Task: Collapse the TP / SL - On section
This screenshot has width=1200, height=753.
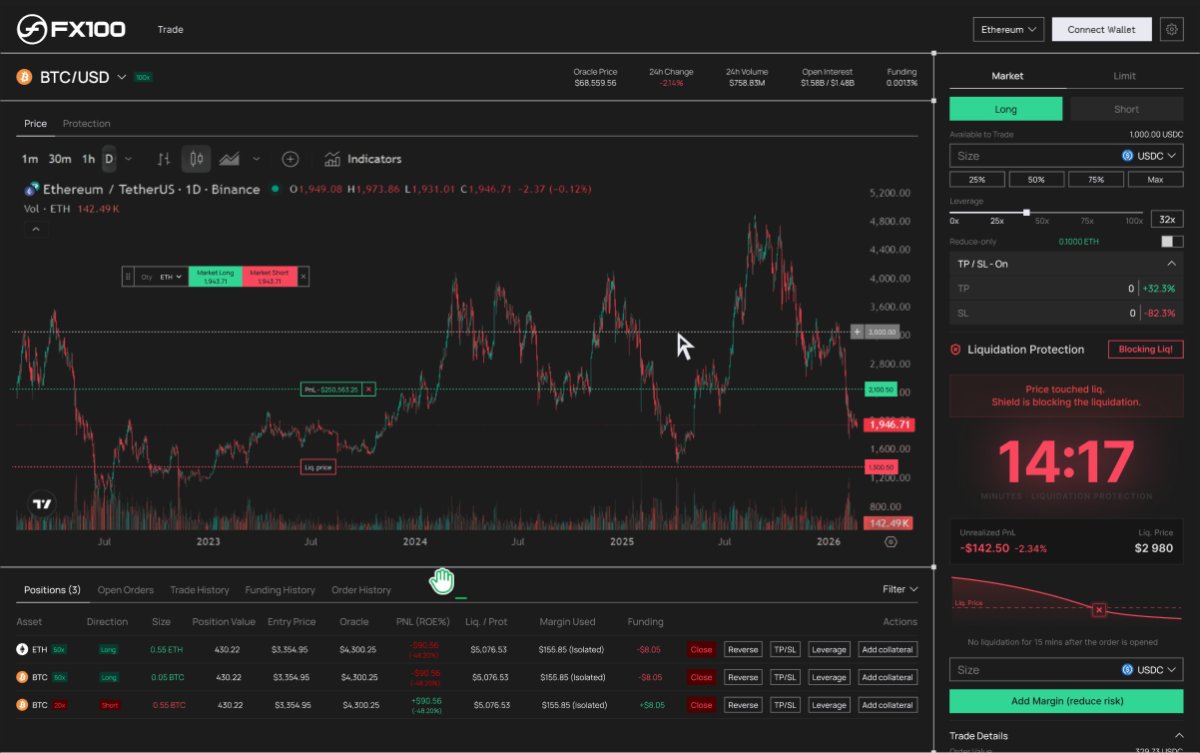Action: [x=1172, y=263]
